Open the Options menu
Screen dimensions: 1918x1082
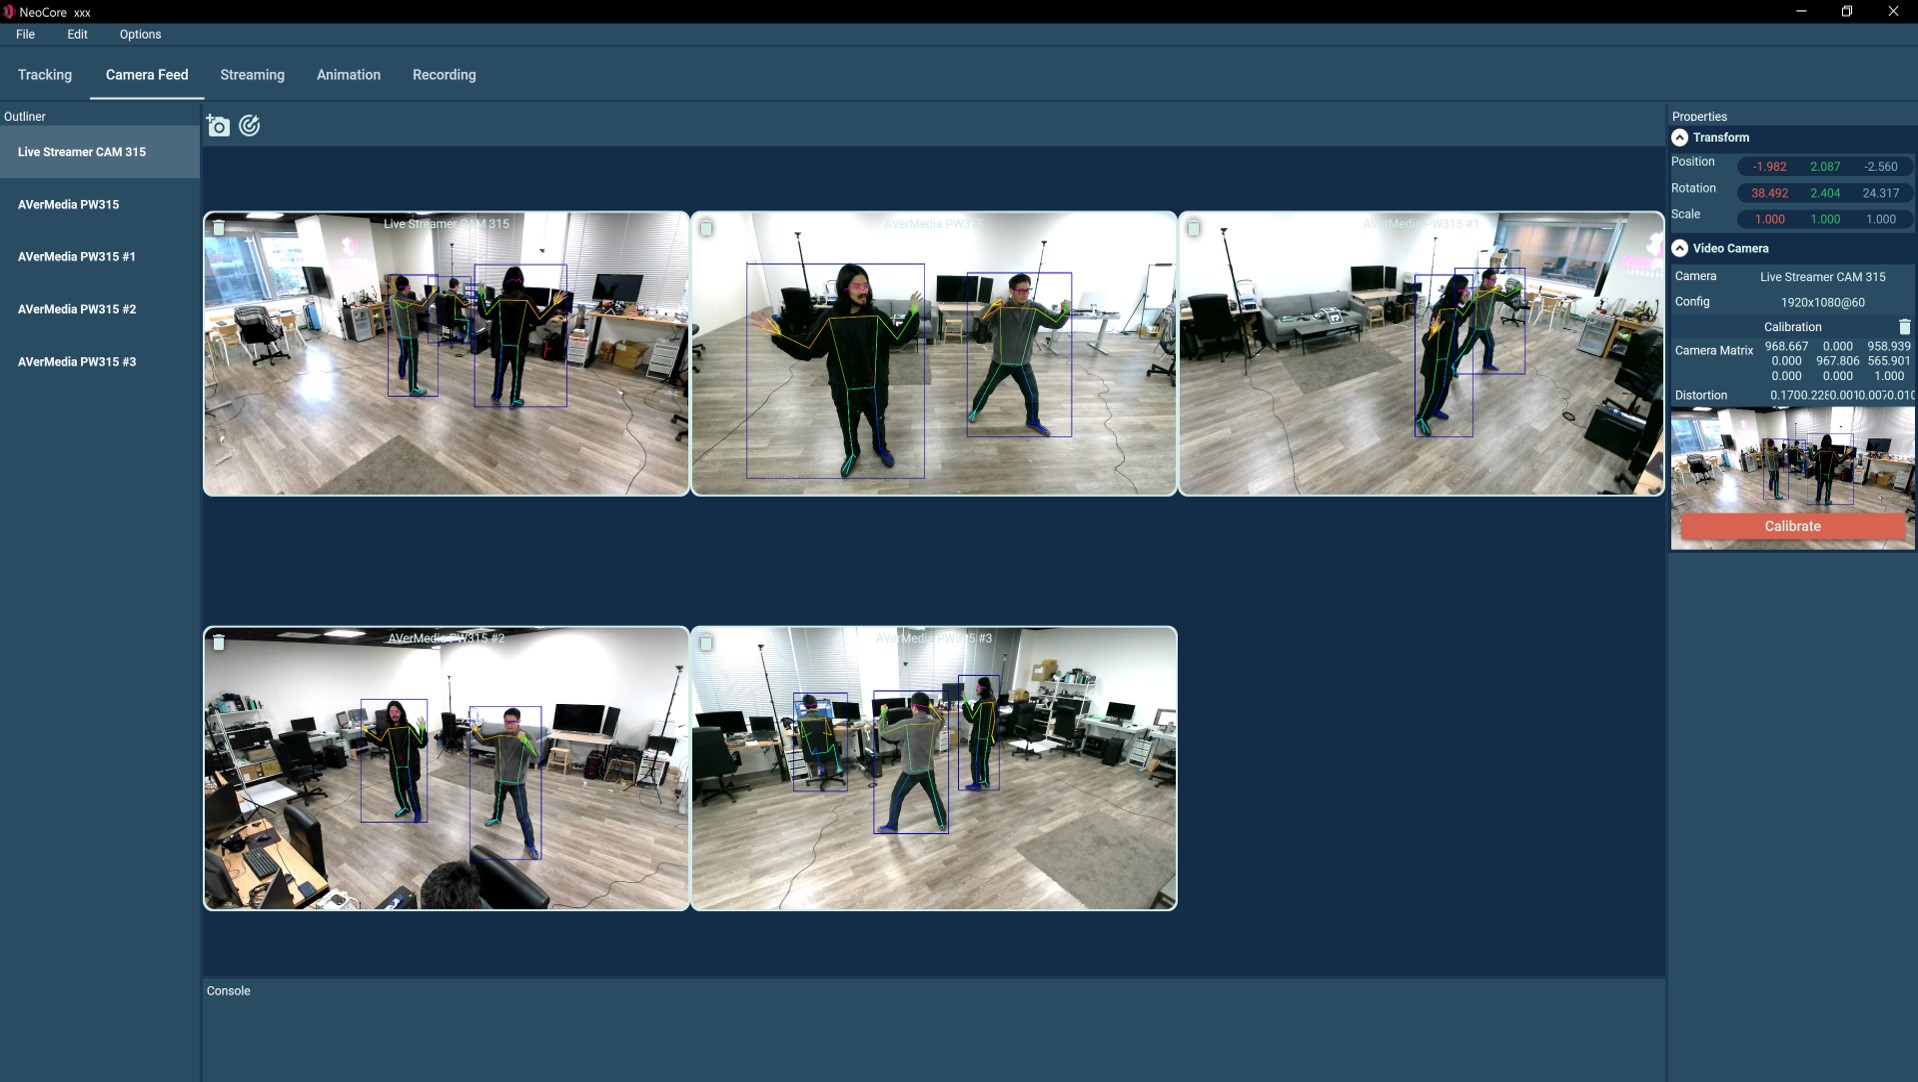tap(140, 34)
